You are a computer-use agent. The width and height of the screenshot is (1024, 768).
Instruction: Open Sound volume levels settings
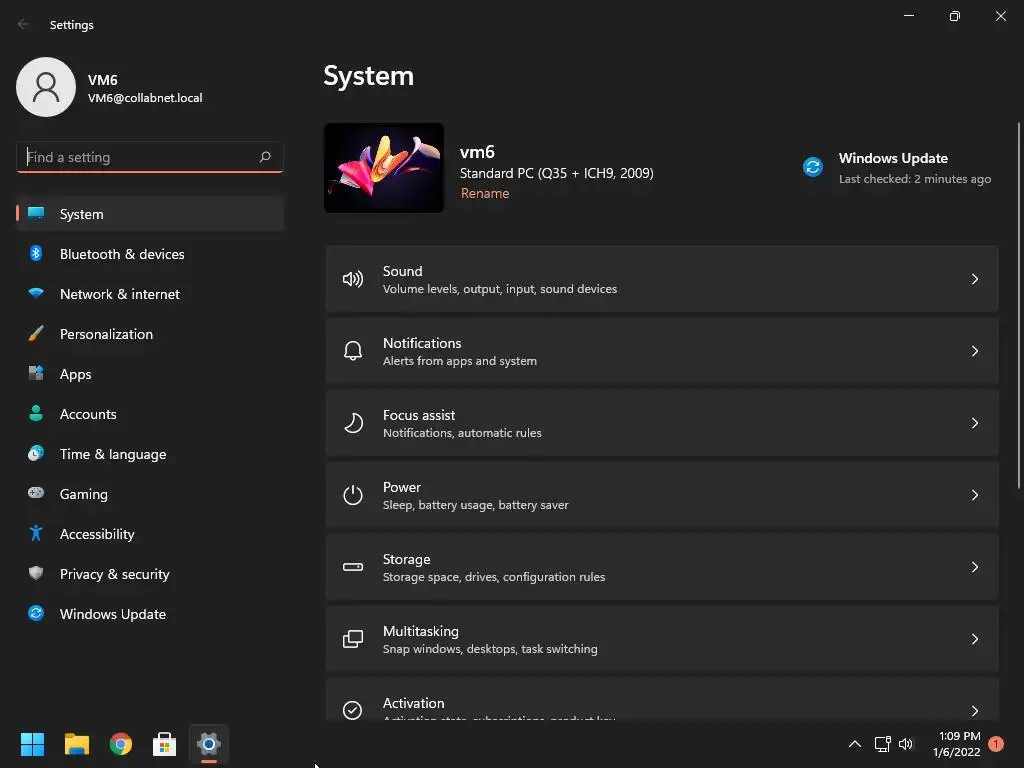click(x=662, y=280)
